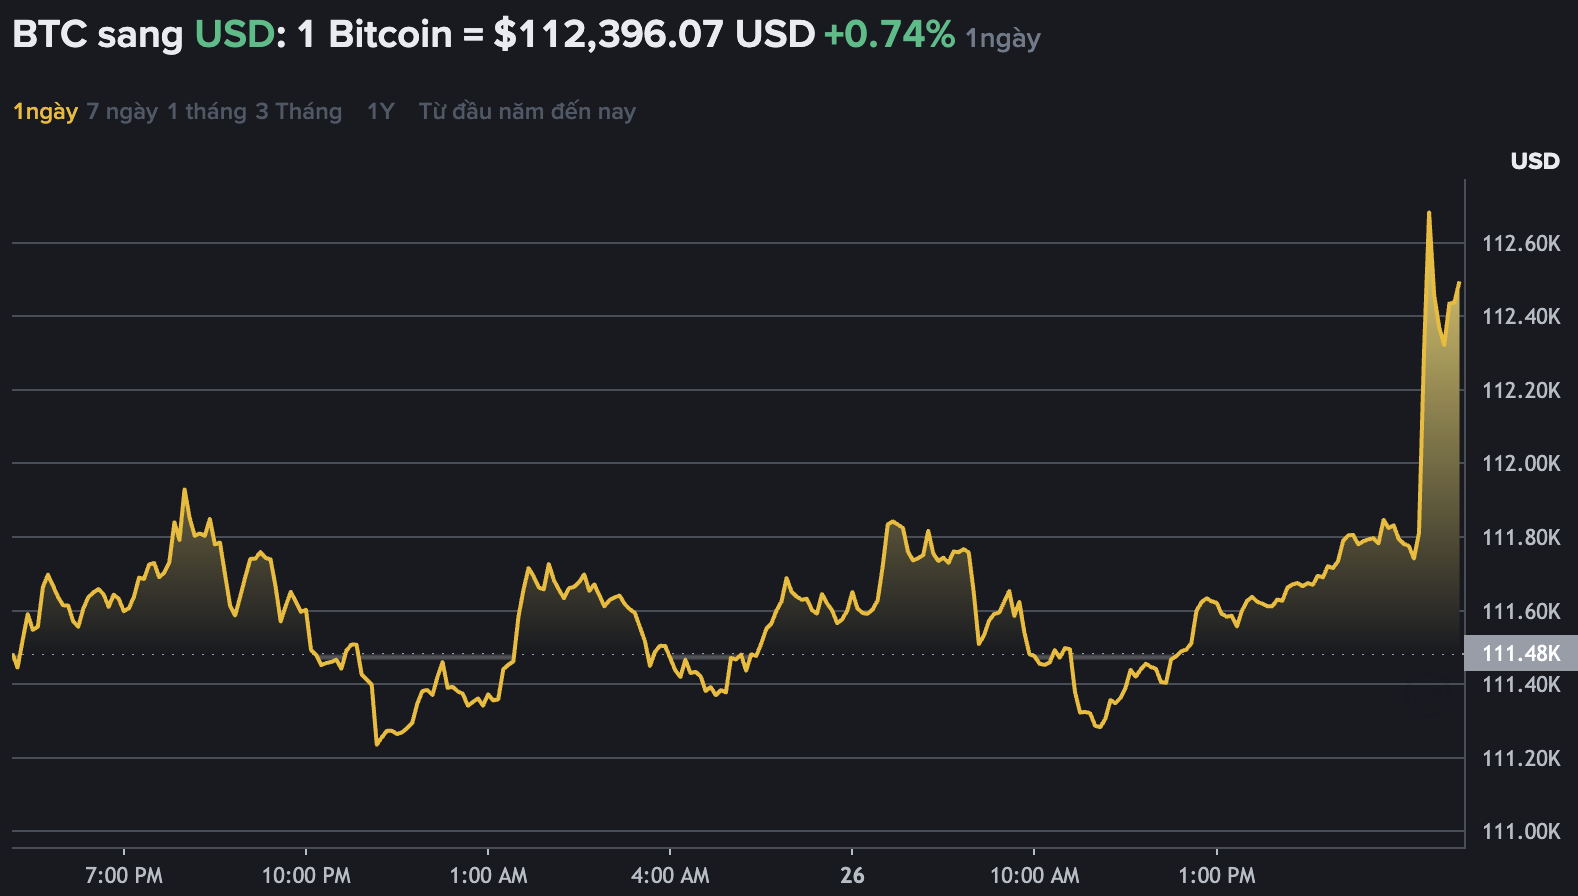Select the "1Y" timeframe tab

coord(380,111)
